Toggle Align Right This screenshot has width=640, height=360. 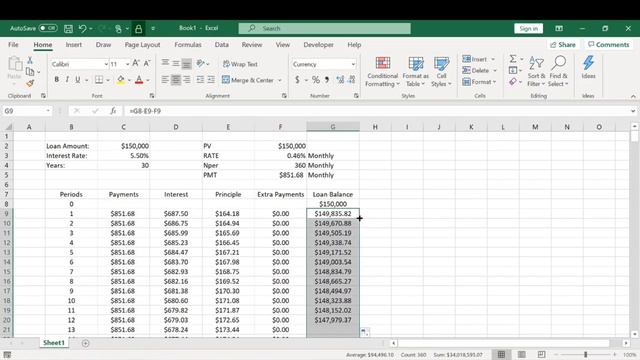(187, 80)
